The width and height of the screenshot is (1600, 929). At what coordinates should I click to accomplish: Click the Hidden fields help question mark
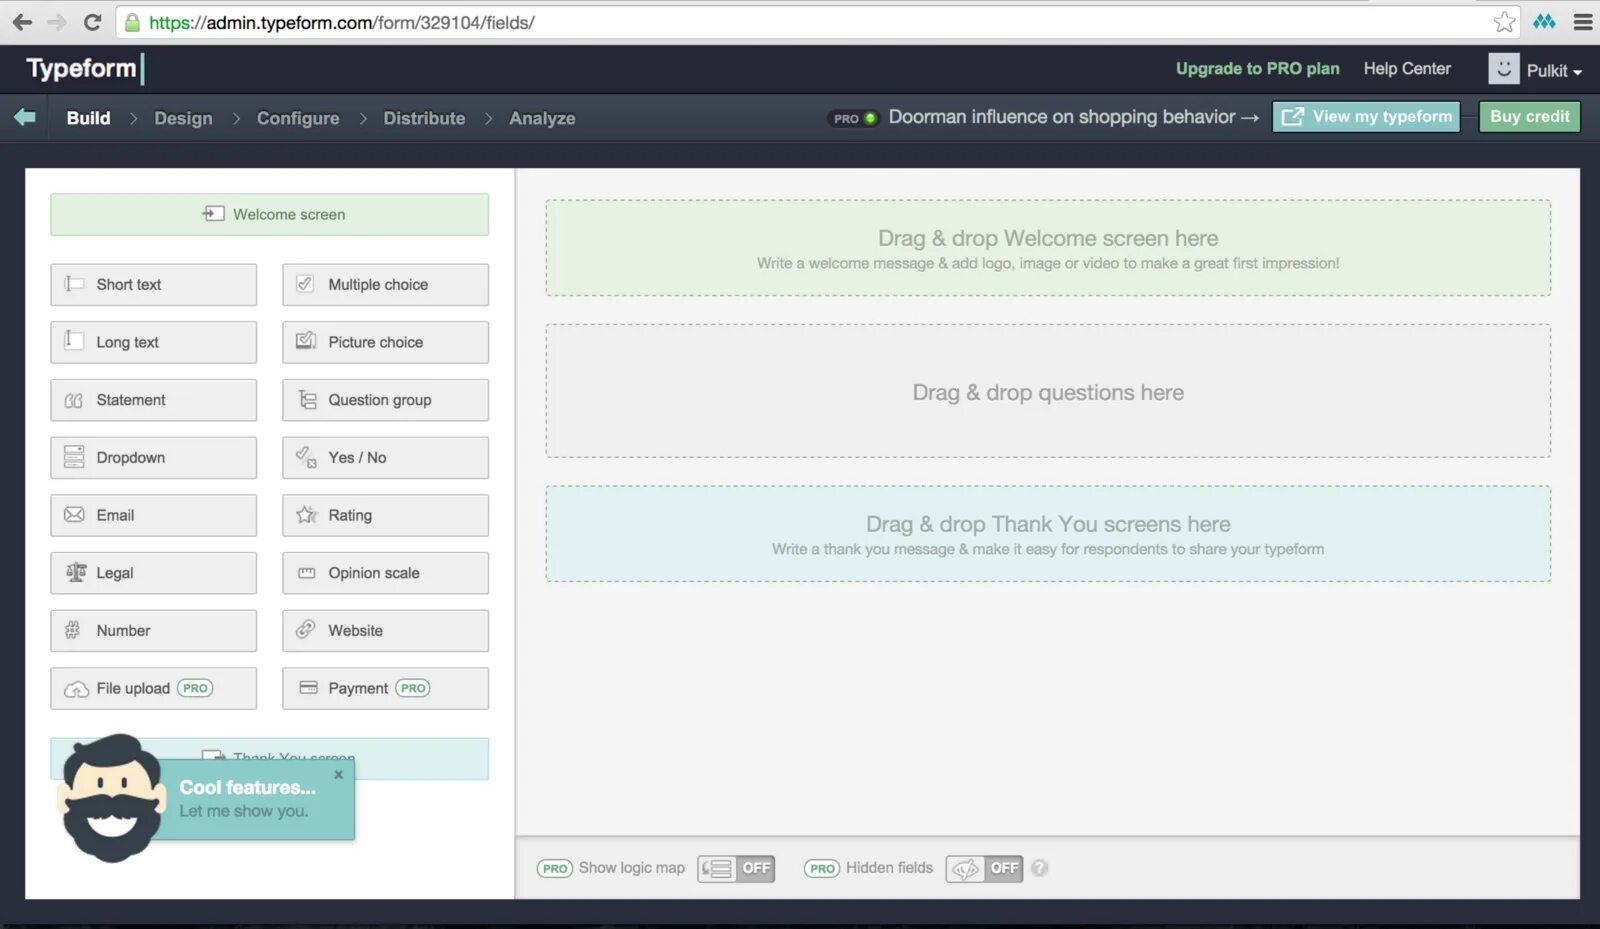point(1040,868)
